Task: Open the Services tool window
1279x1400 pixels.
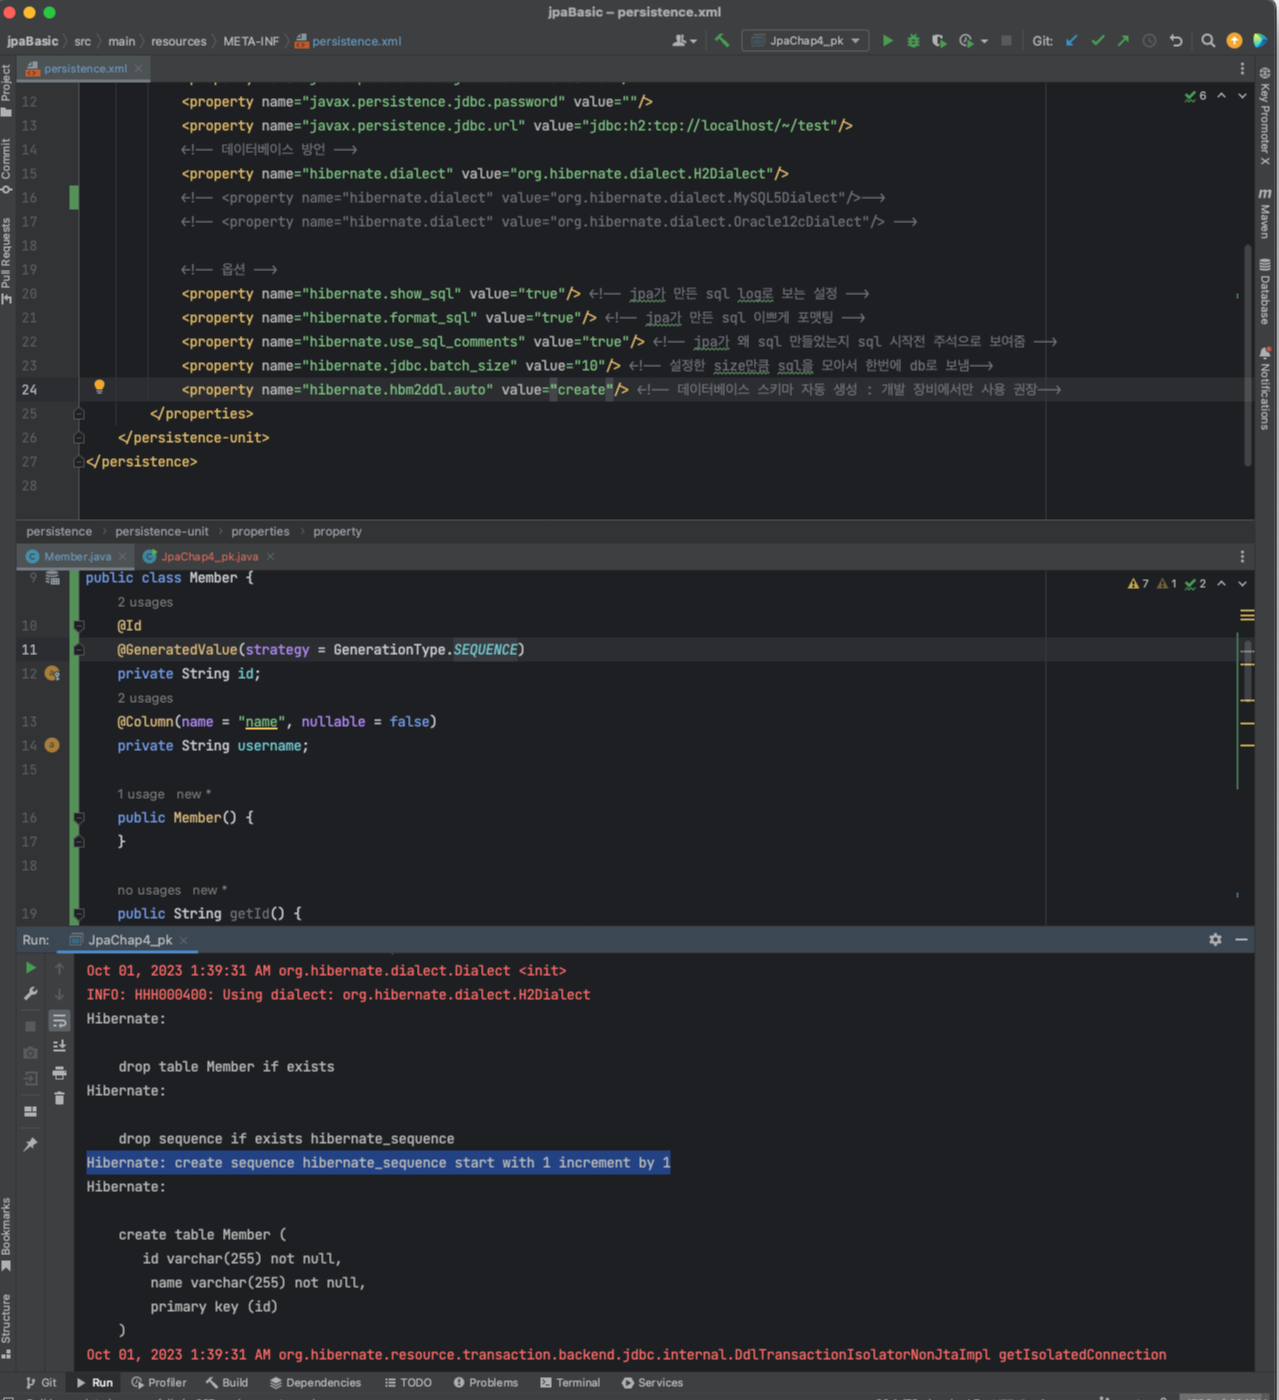Action: coord(652,1383)
